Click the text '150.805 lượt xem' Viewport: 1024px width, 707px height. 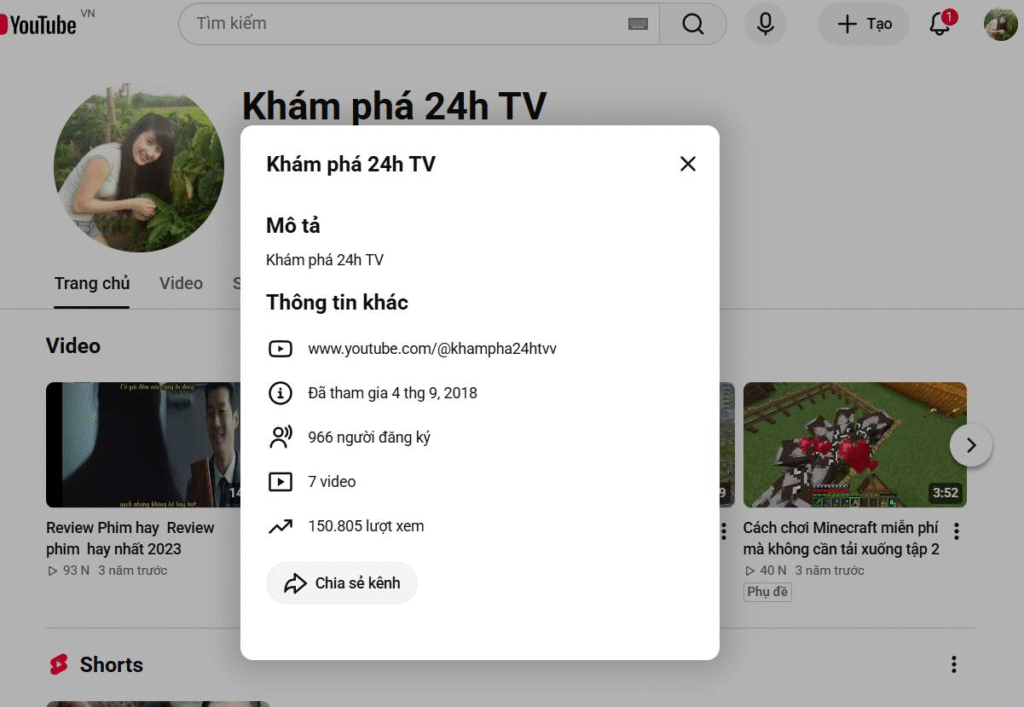pos(366,526)
